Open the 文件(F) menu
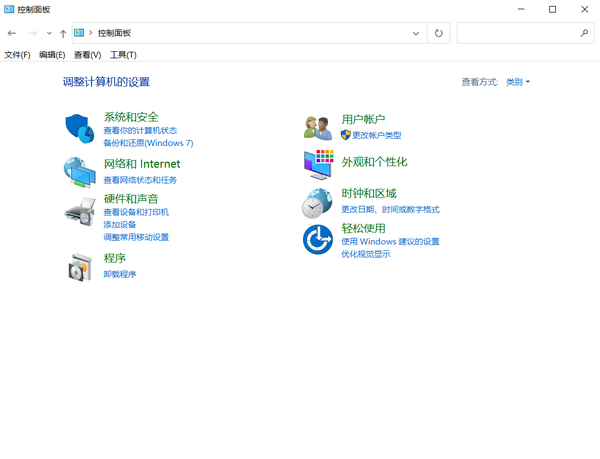The image size is (600, 459). [17, 55]
